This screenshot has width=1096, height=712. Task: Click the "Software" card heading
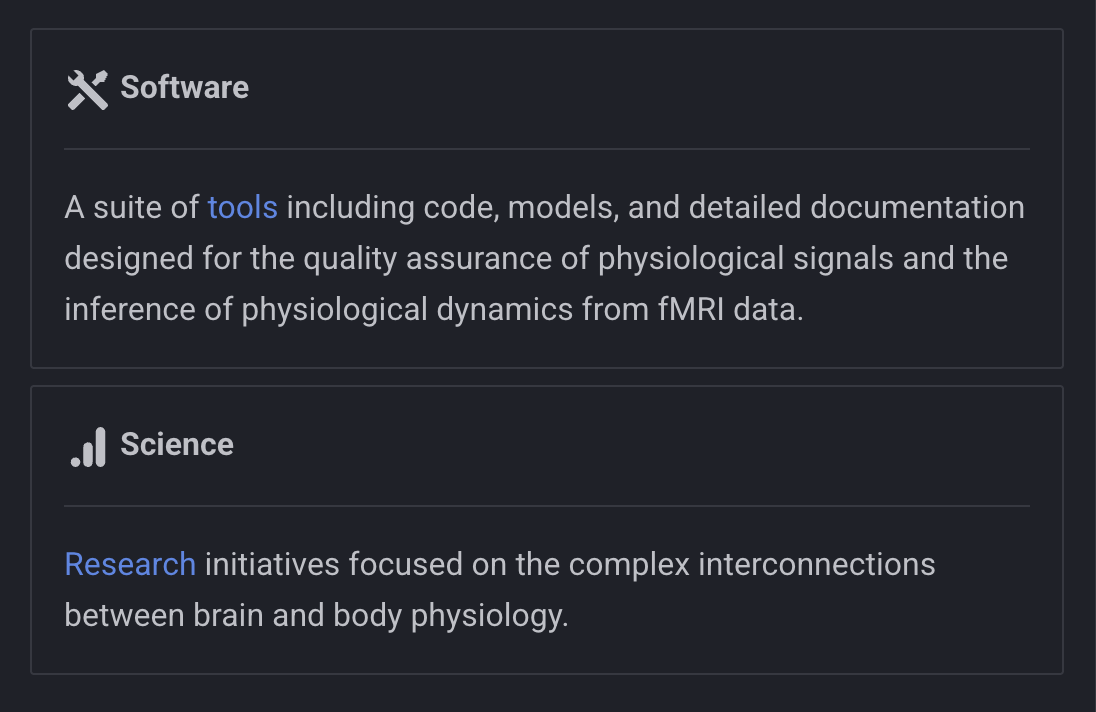[184, 88]
